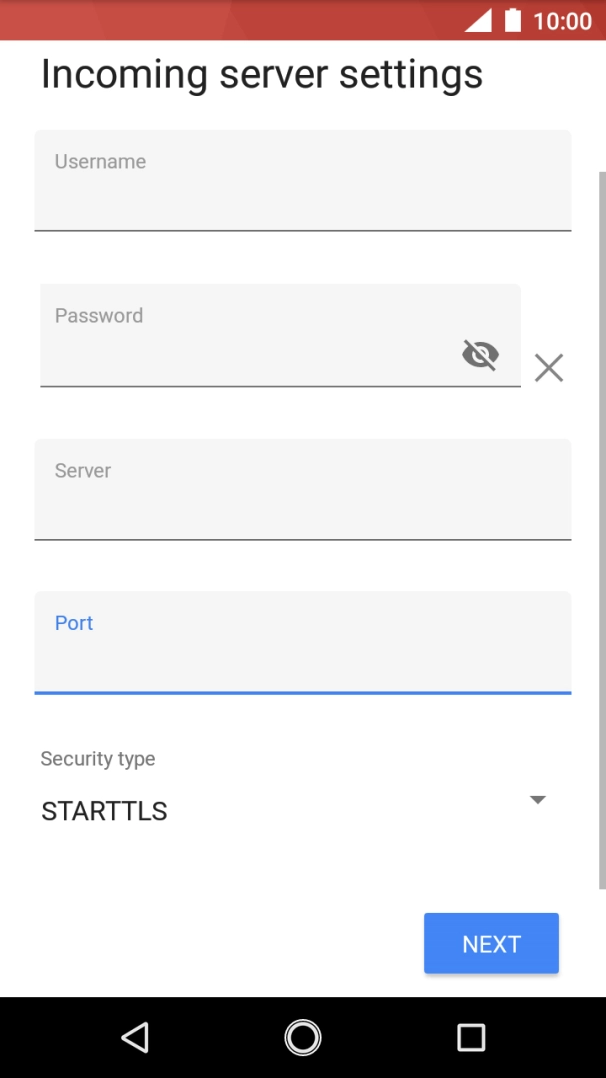
Task: Tap the Security type label
Action: (97, 758)
